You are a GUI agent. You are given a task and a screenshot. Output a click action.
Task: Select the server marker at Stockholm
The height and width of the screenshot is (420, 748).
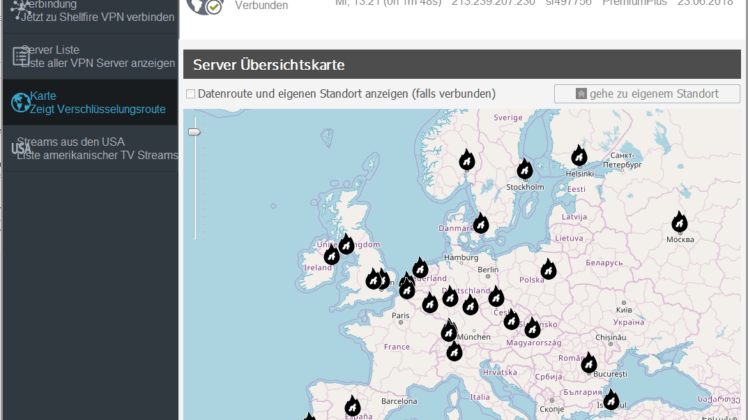pyautogui.click(x=525, y=169)
